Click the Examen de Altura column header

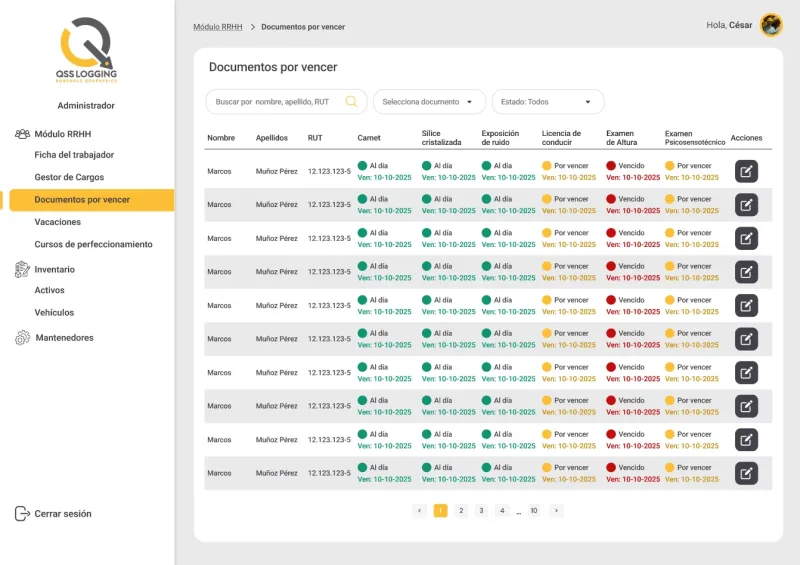(x=621, y=138)
